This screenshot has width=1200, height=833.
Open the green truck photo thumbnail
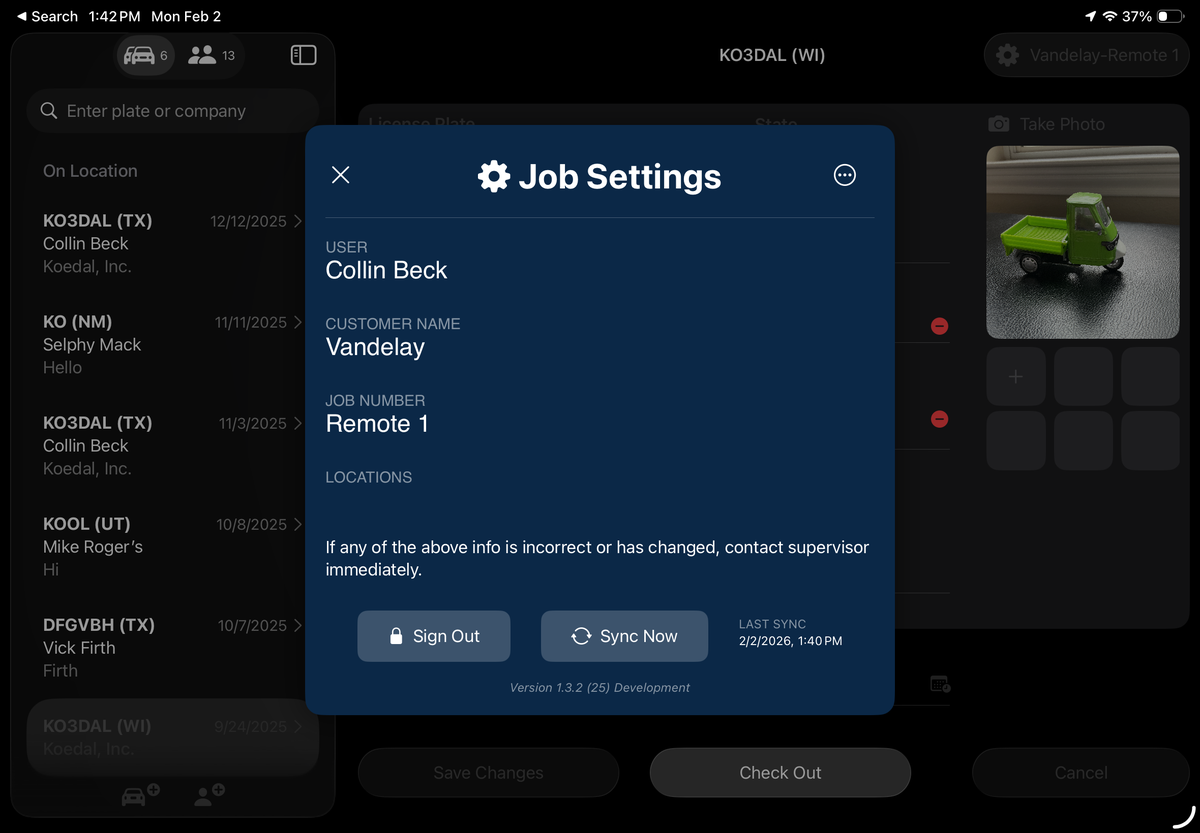pos(1083,243)
